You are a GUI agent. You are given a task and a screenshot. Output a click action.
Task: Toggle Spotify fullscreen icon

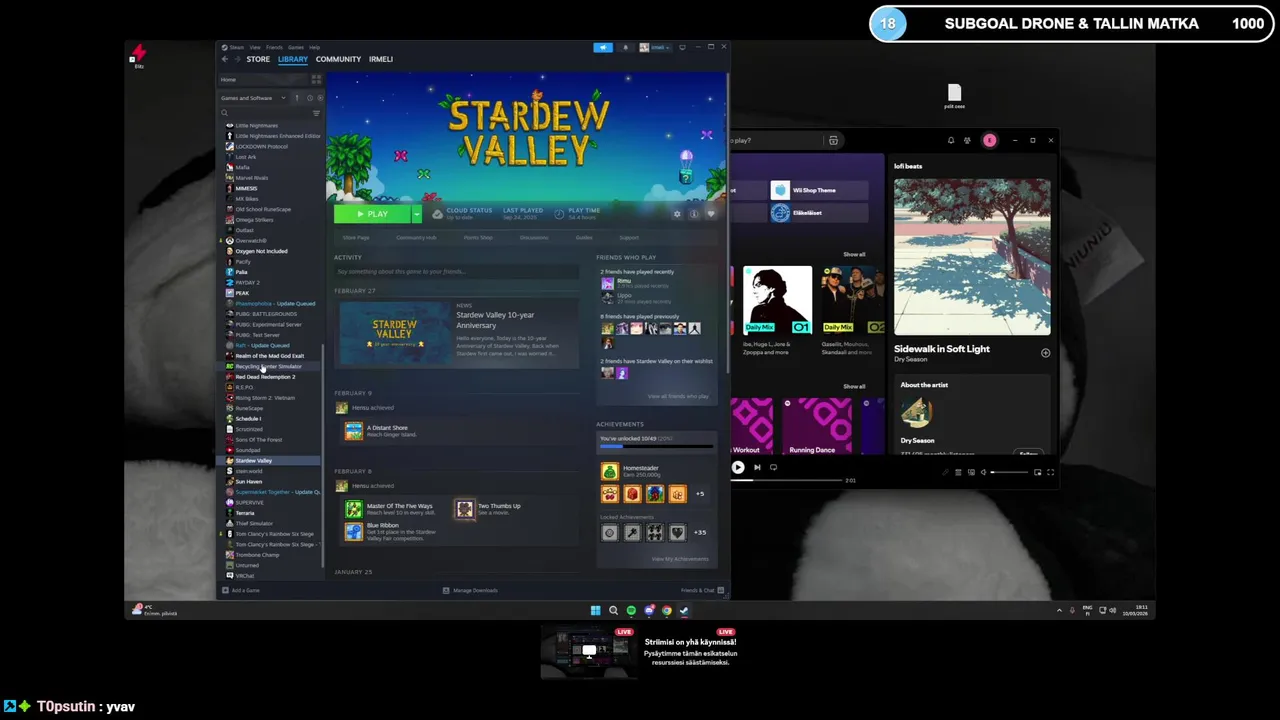(1050, 472)
